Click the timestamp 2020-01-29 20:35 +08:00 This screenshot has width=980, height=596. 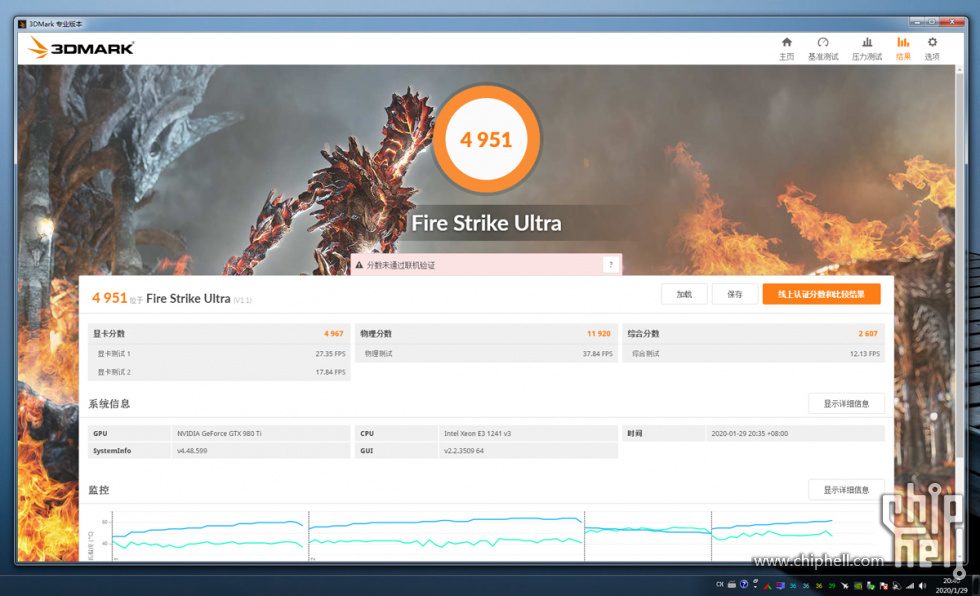click(749, 433)
